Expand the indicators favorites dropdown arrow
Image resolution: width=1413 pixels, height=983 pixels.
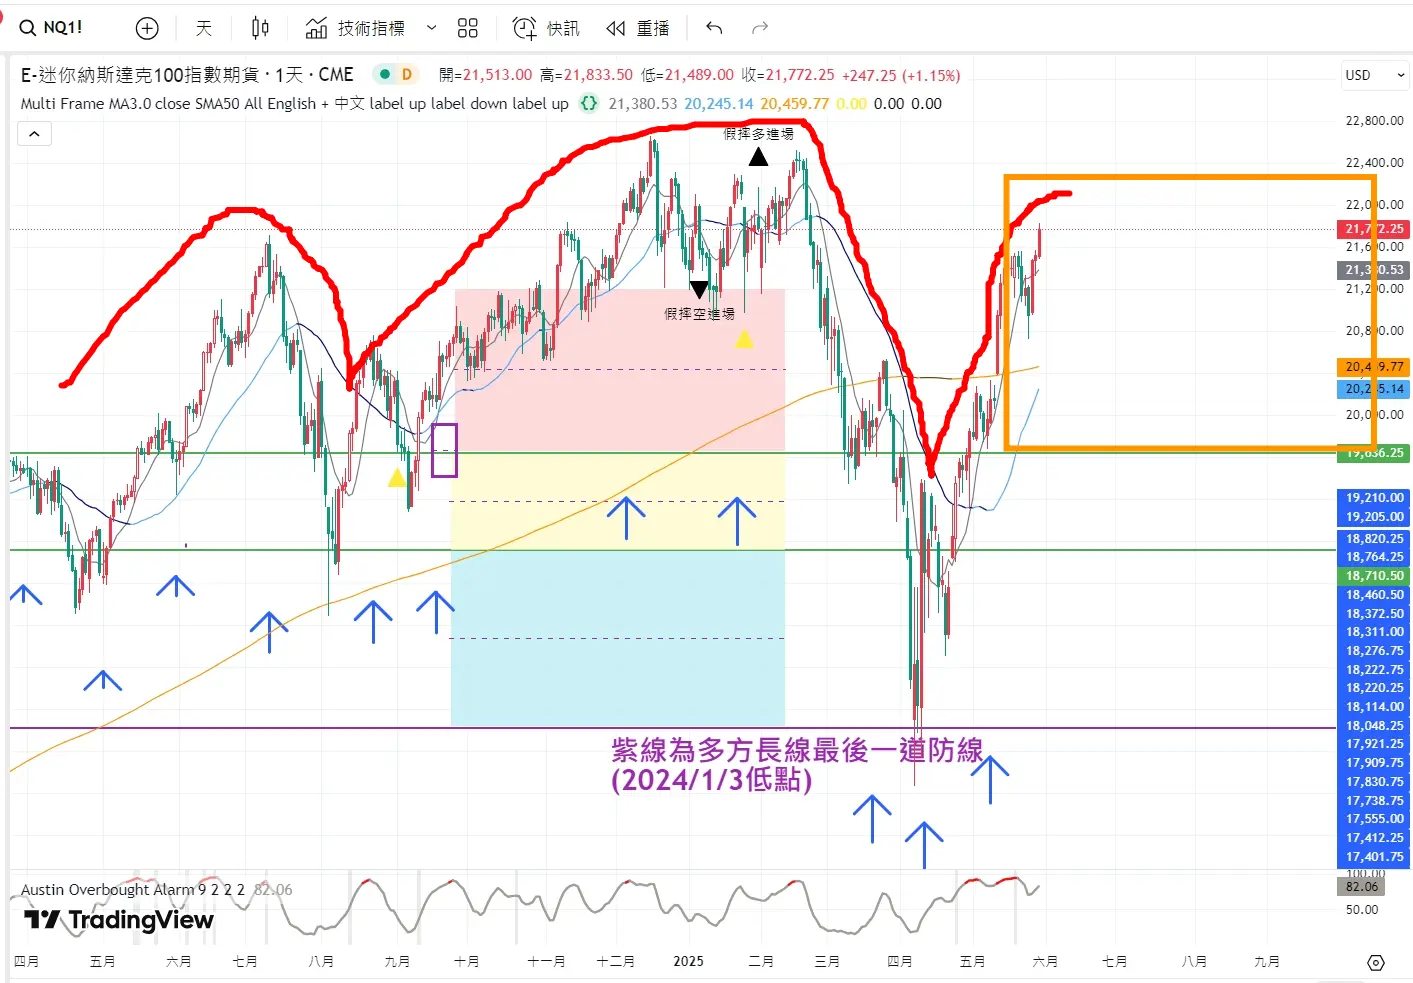tap(431, 28)
